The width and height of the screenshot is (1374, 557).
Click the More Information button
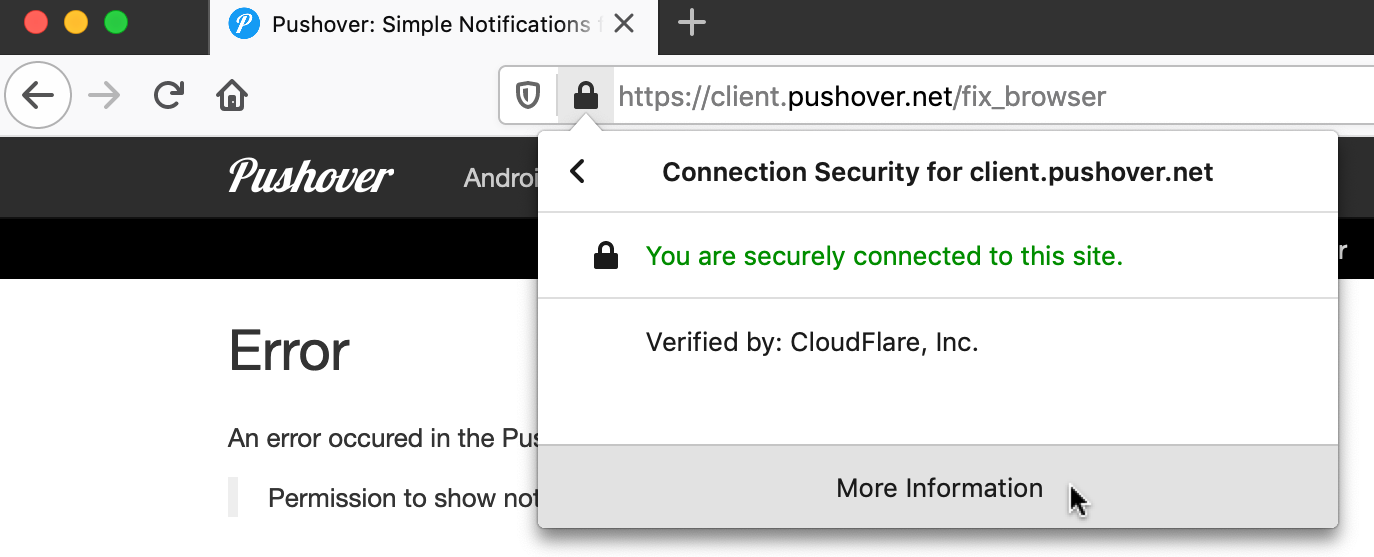point(938,488)
